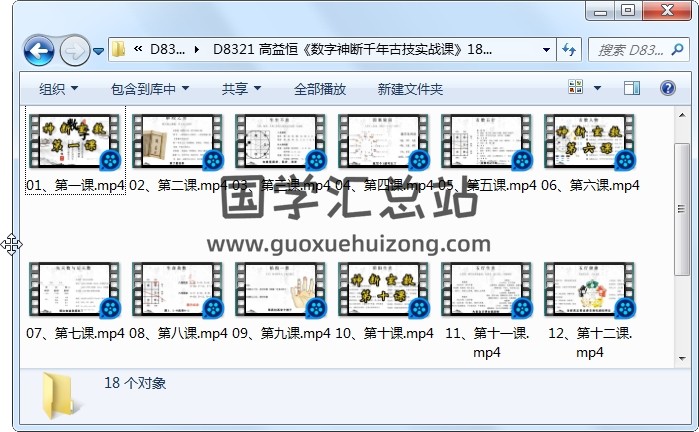Toggle the preview pane
This screenshot has width=699, height=432.
[631, 89]
